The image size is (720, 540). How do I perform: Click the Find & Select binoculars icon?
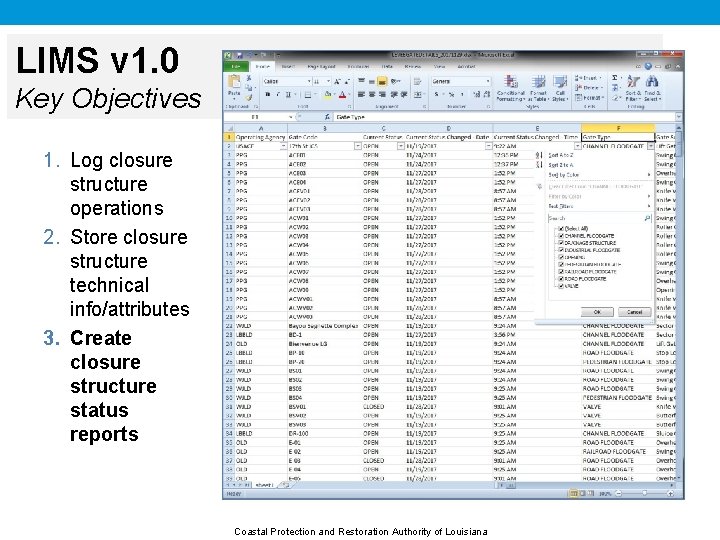coord(652,82)
